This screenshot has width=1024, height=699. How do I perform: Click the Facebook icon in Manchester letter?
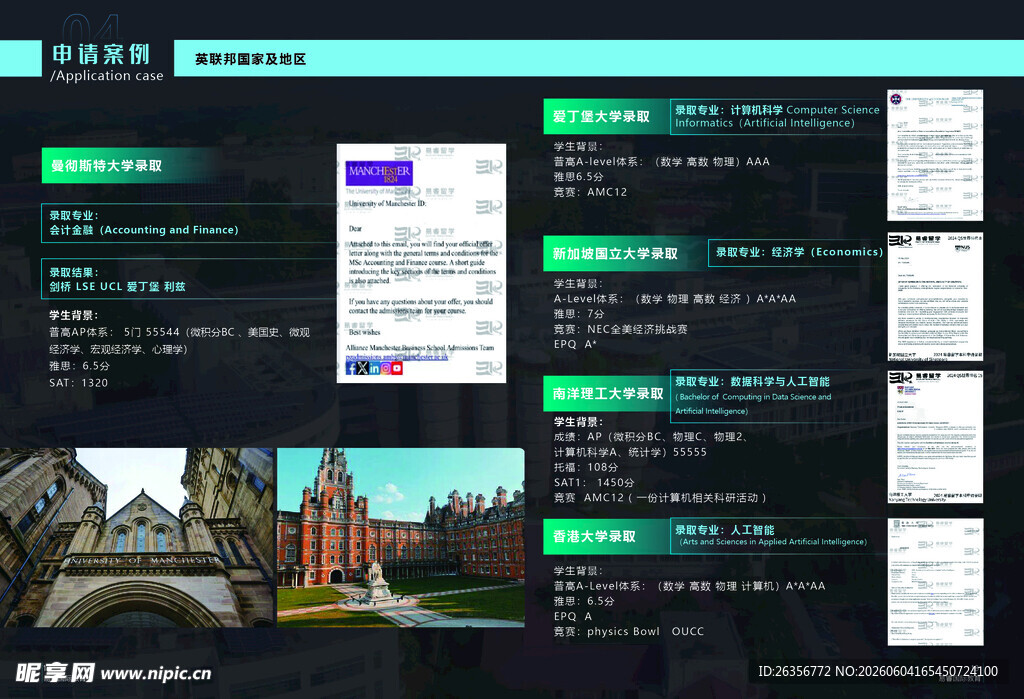pos(351,368)
